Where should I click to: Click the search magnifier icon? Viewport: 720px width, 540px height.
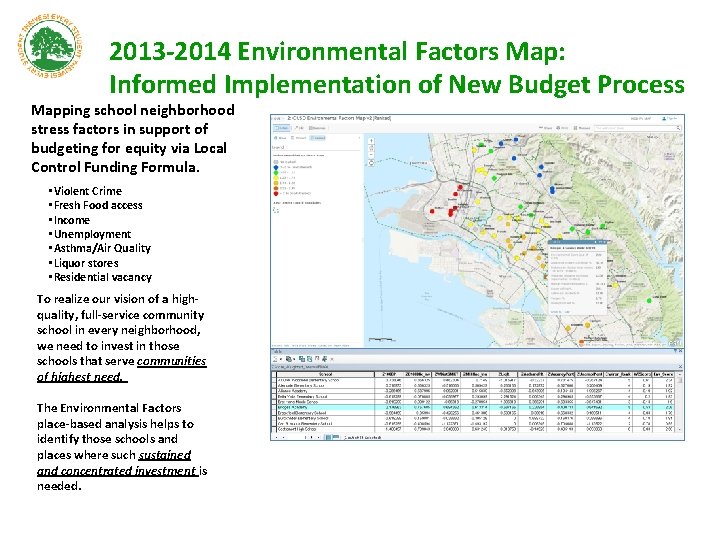(x=678, y=128)
